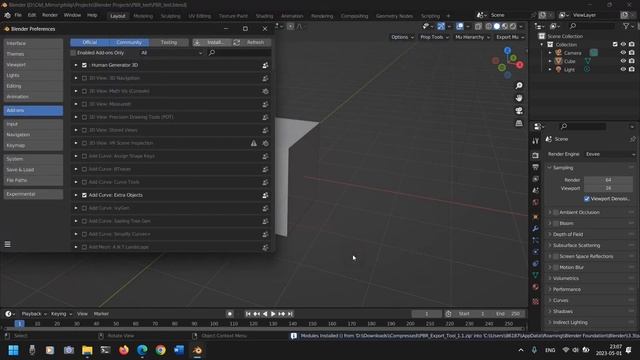Expand the Subsurface Scattering panel
The height and width of the screenshot is (360, 640).
pyautogui.click(x=576, y=245)
